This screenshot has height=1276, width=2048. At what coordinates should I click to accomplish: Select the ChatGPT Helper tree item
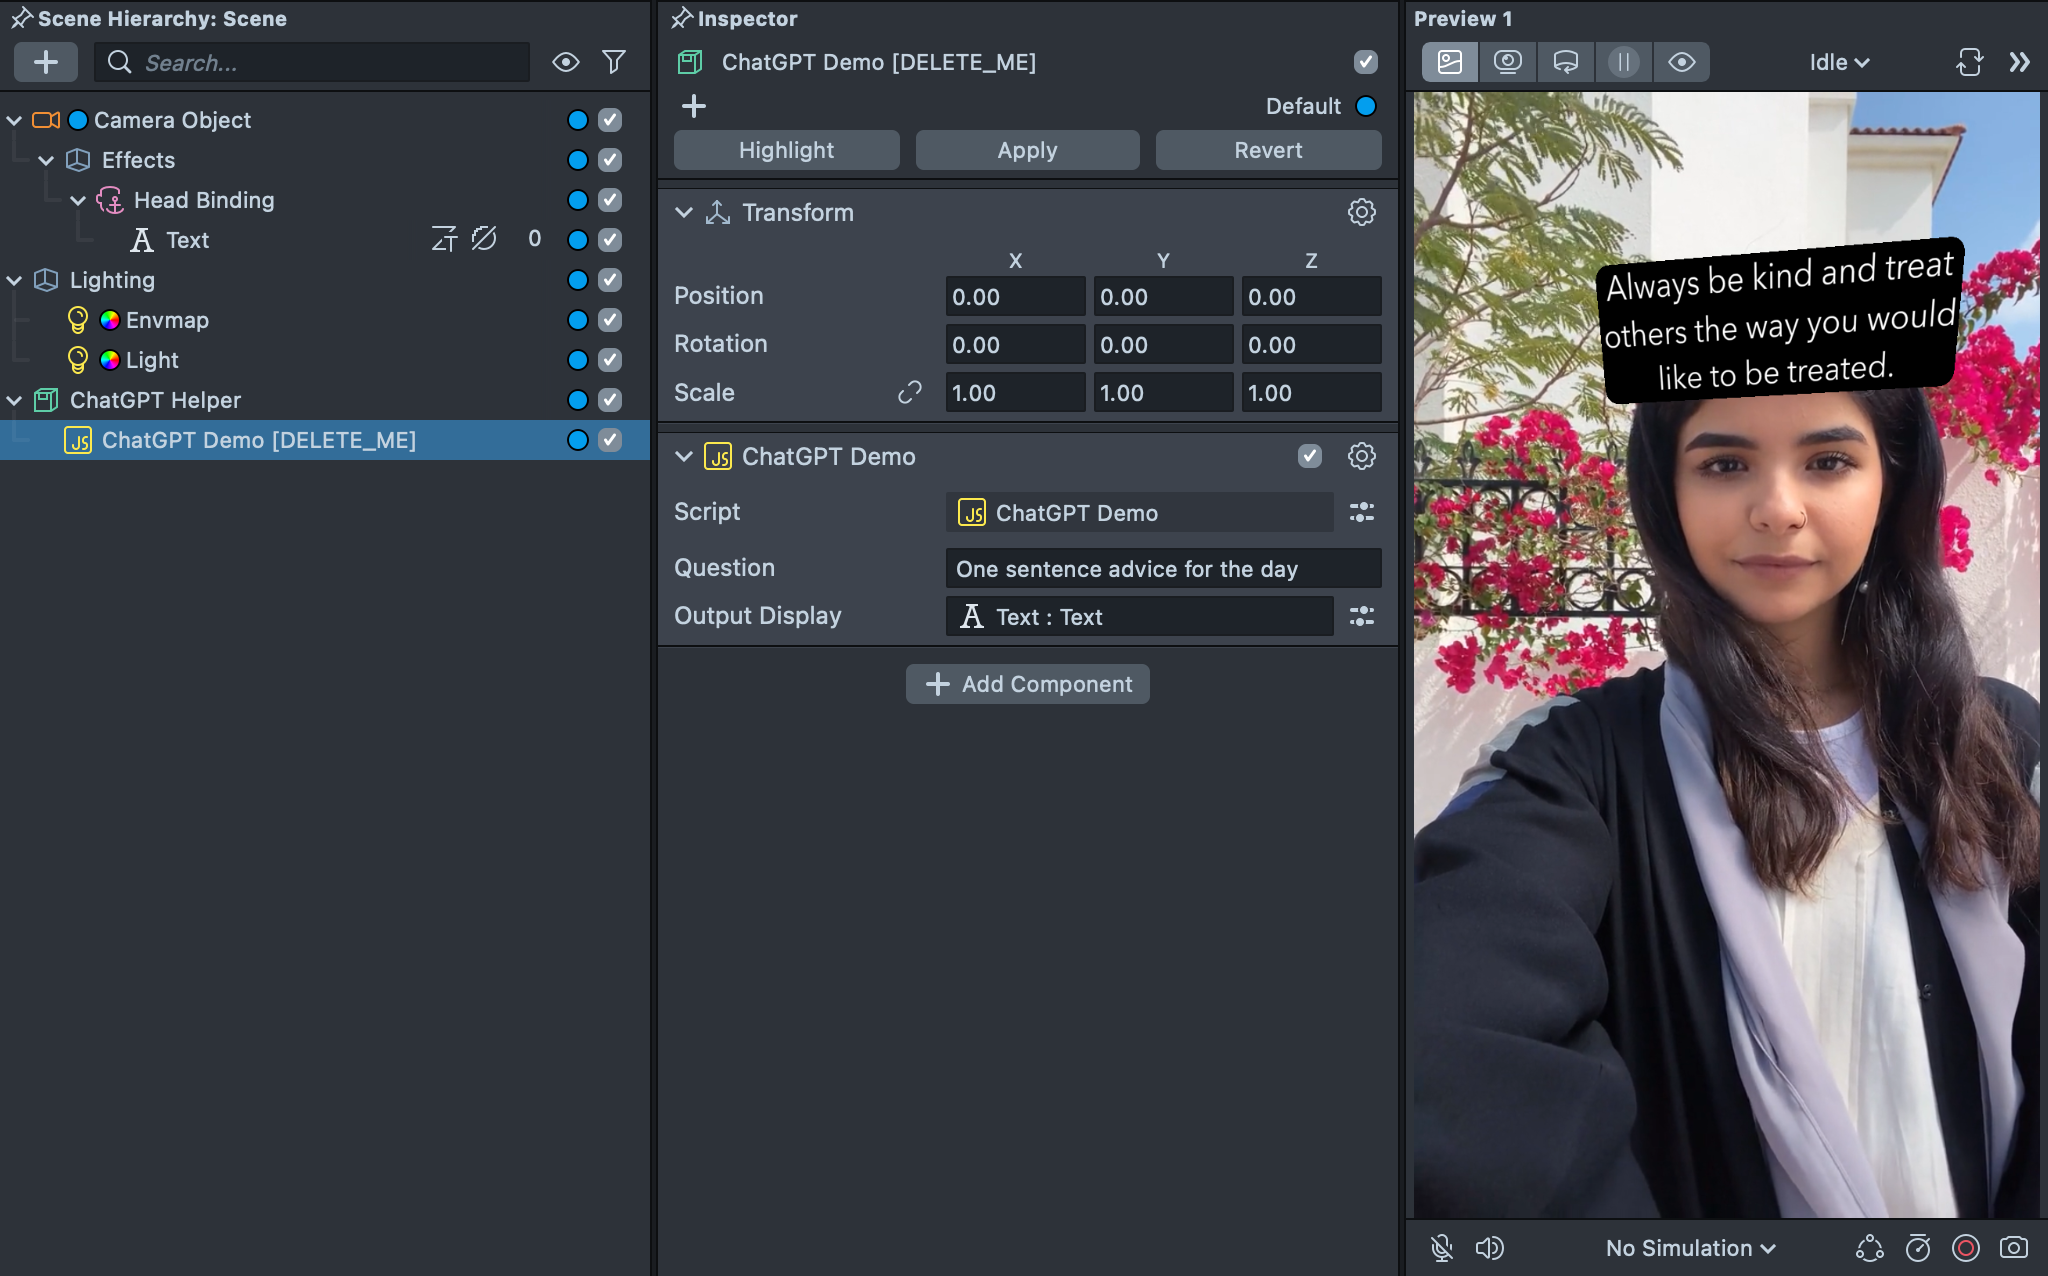tap(155, 400)
